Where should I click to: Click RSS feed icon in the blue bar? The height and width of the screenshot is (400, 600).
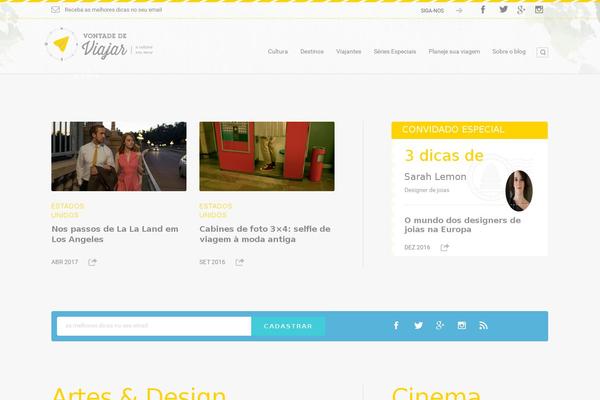coord(483,325)
